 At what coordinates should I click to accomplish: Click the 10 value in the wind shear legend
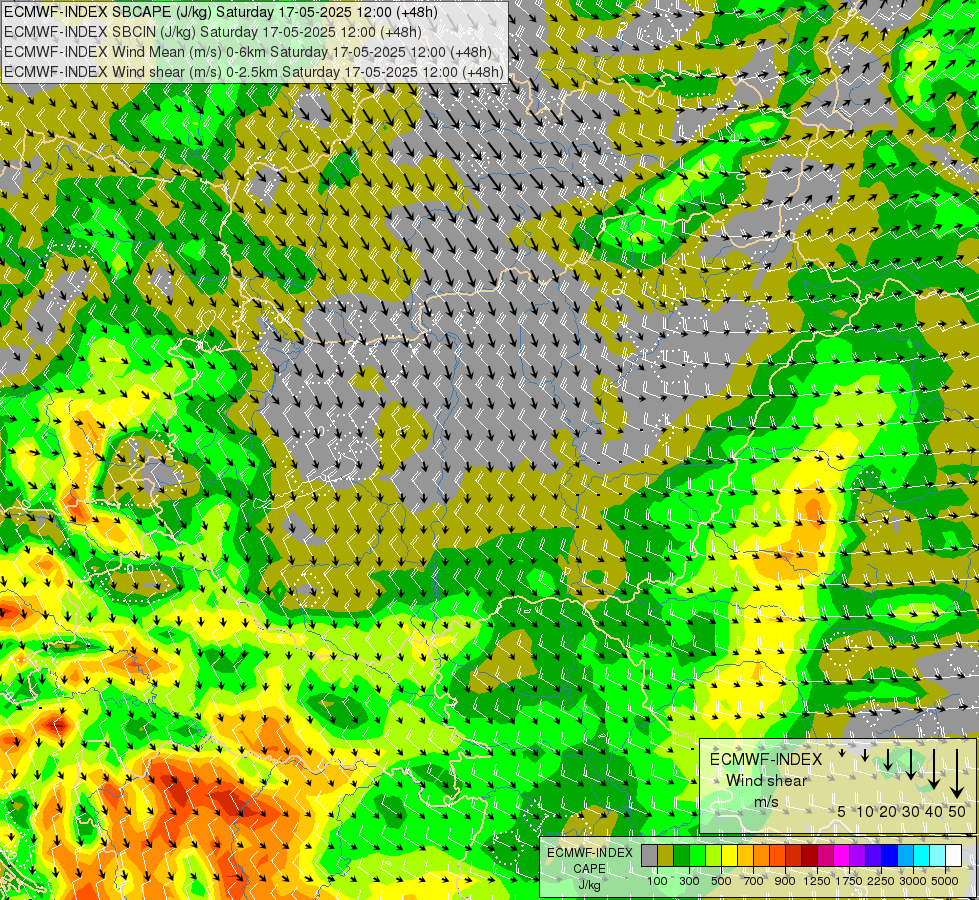[x=865, y=811]
